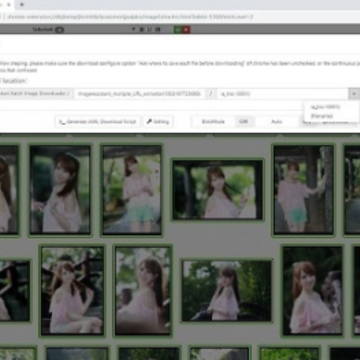Click the red button in the dark toolbar
360x360 pixels.
pyautogui.click(x=186, y=30)
